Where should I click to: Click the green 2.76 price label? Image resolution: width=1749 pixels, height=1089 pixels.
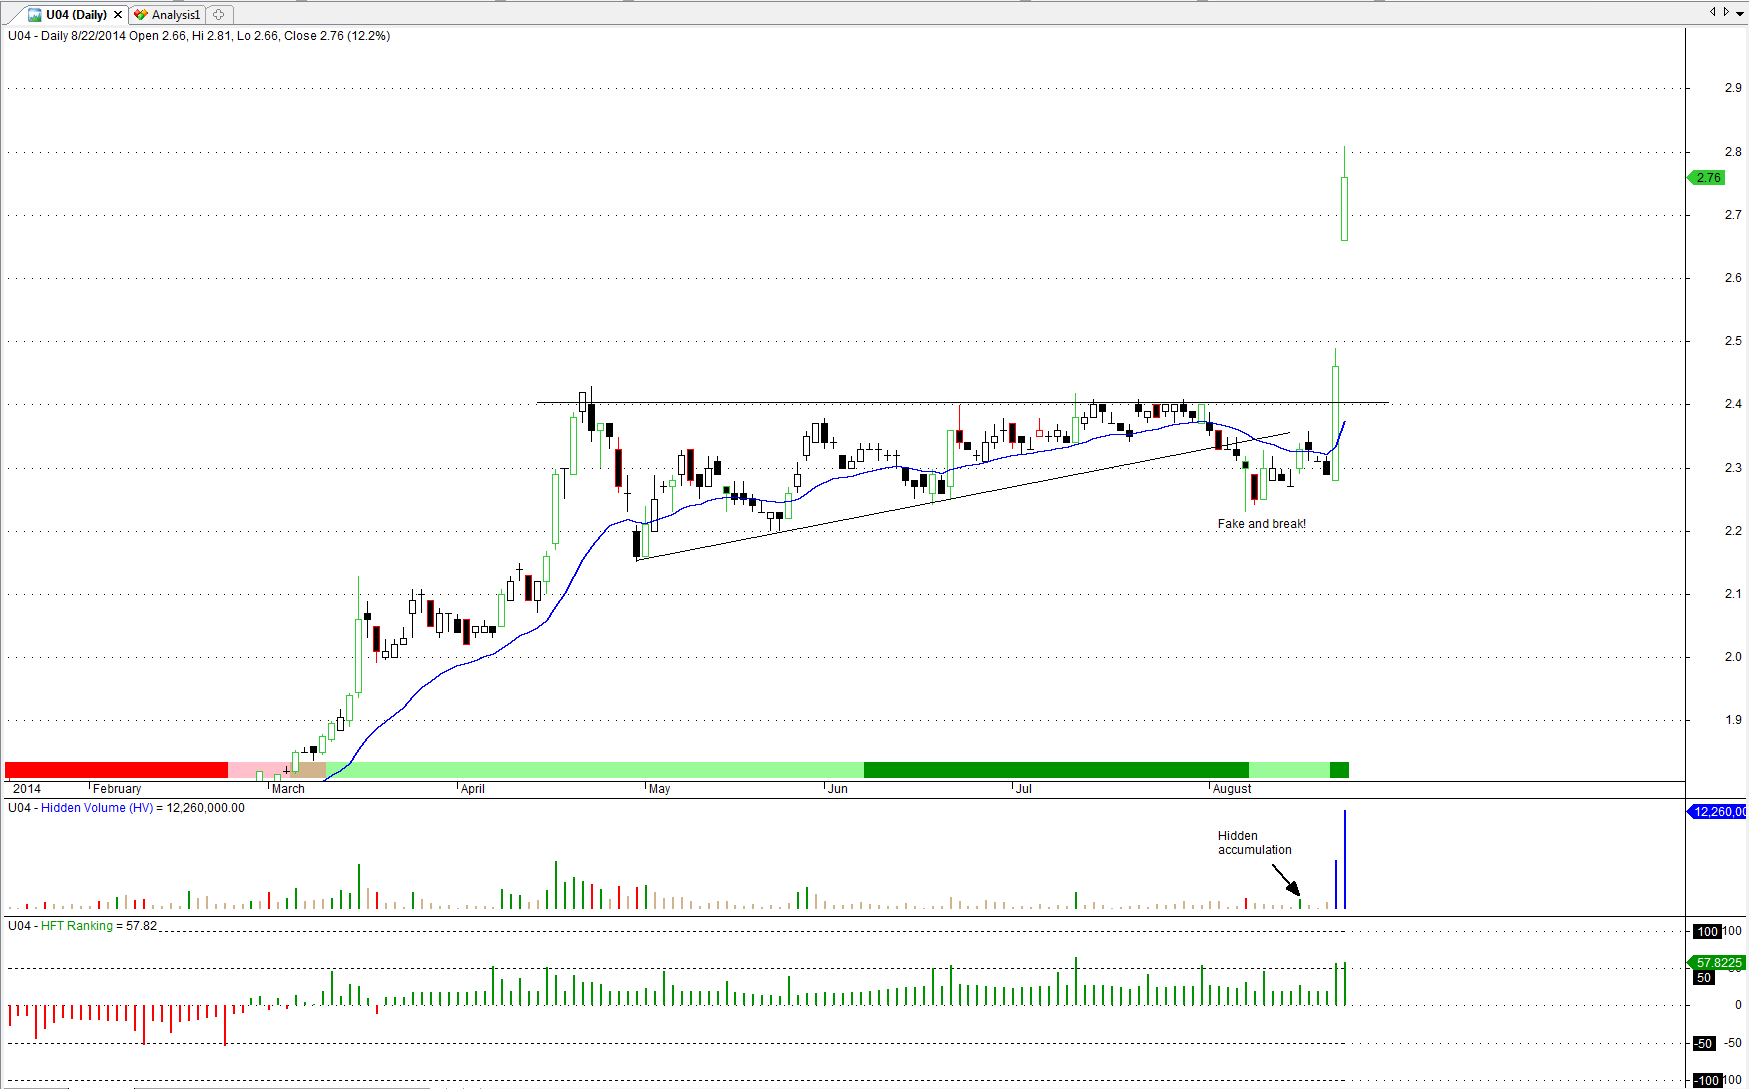pyautogui.click(x=1708, y=178)
